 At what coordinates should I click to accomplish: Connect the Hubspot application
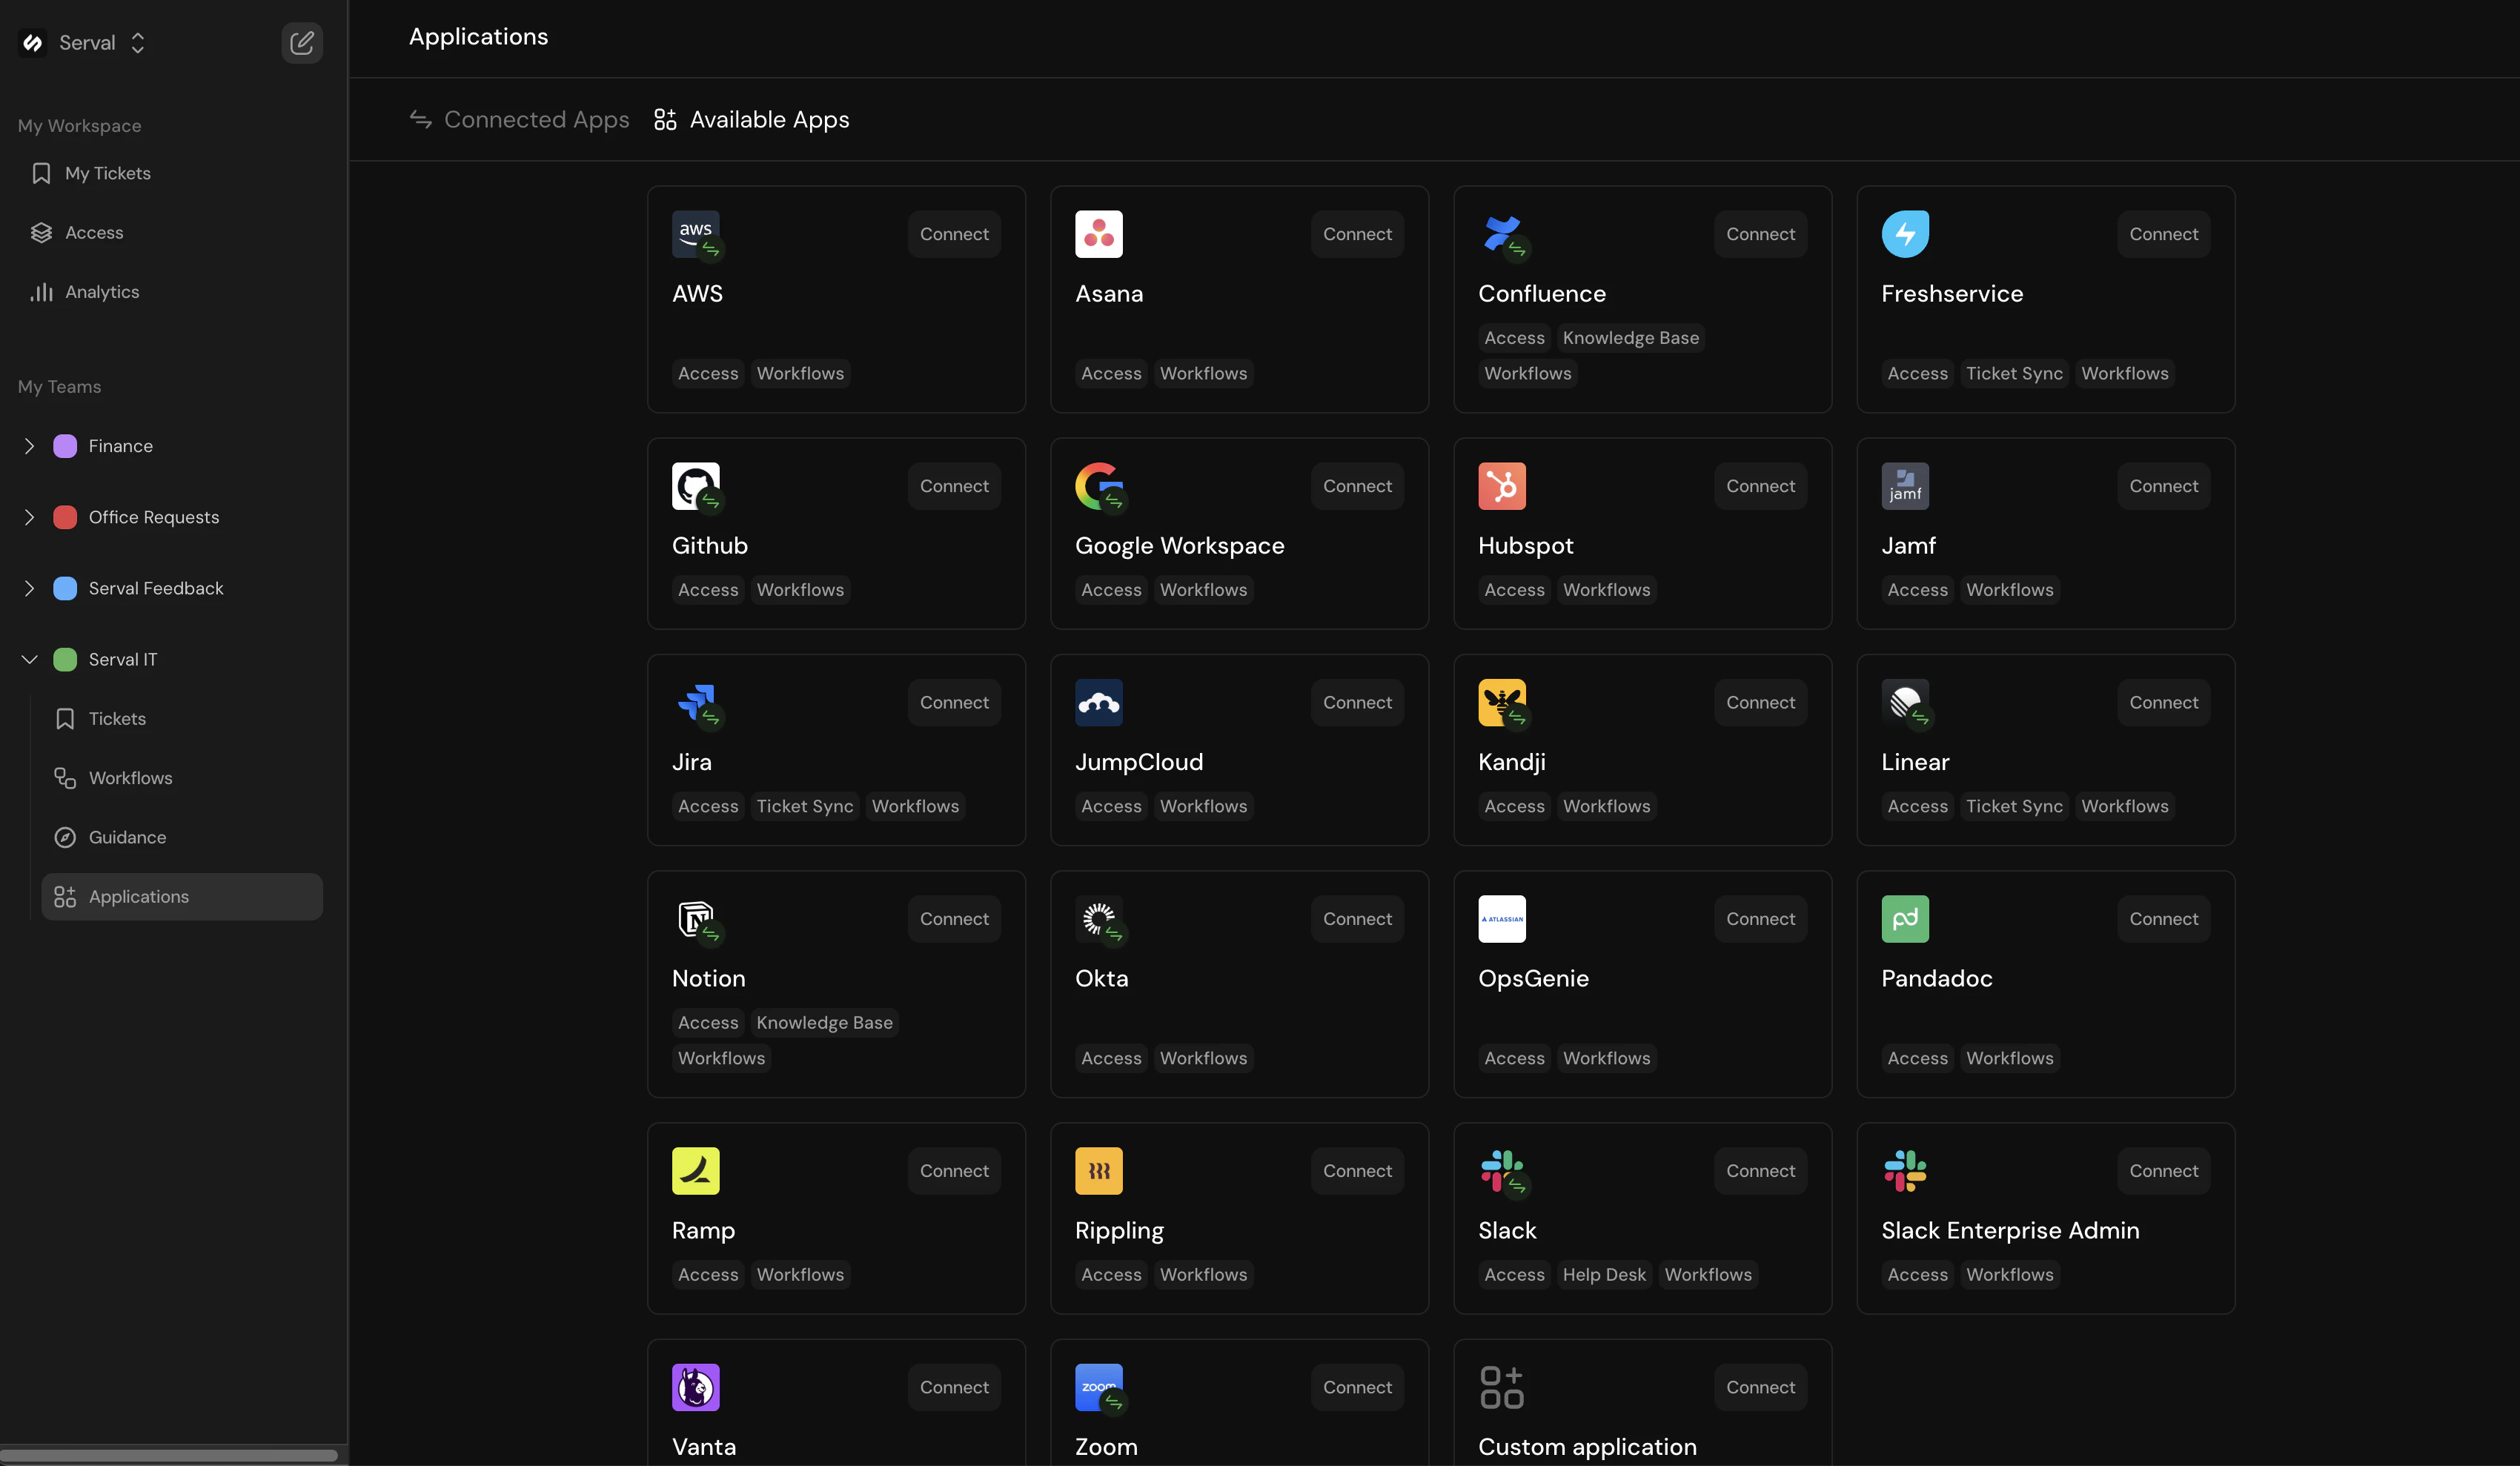tap(1760, 486)
